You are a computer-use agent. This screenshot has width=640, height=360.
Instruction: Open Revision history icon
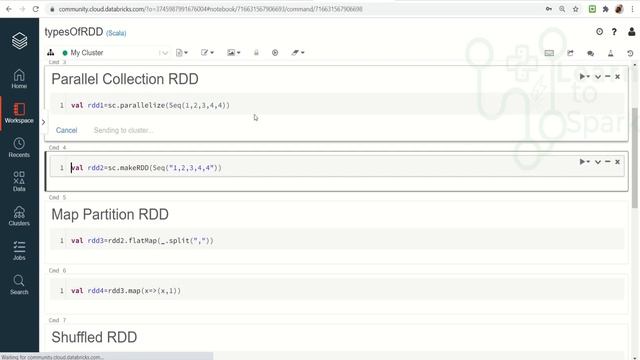click(x=630, y=53)
